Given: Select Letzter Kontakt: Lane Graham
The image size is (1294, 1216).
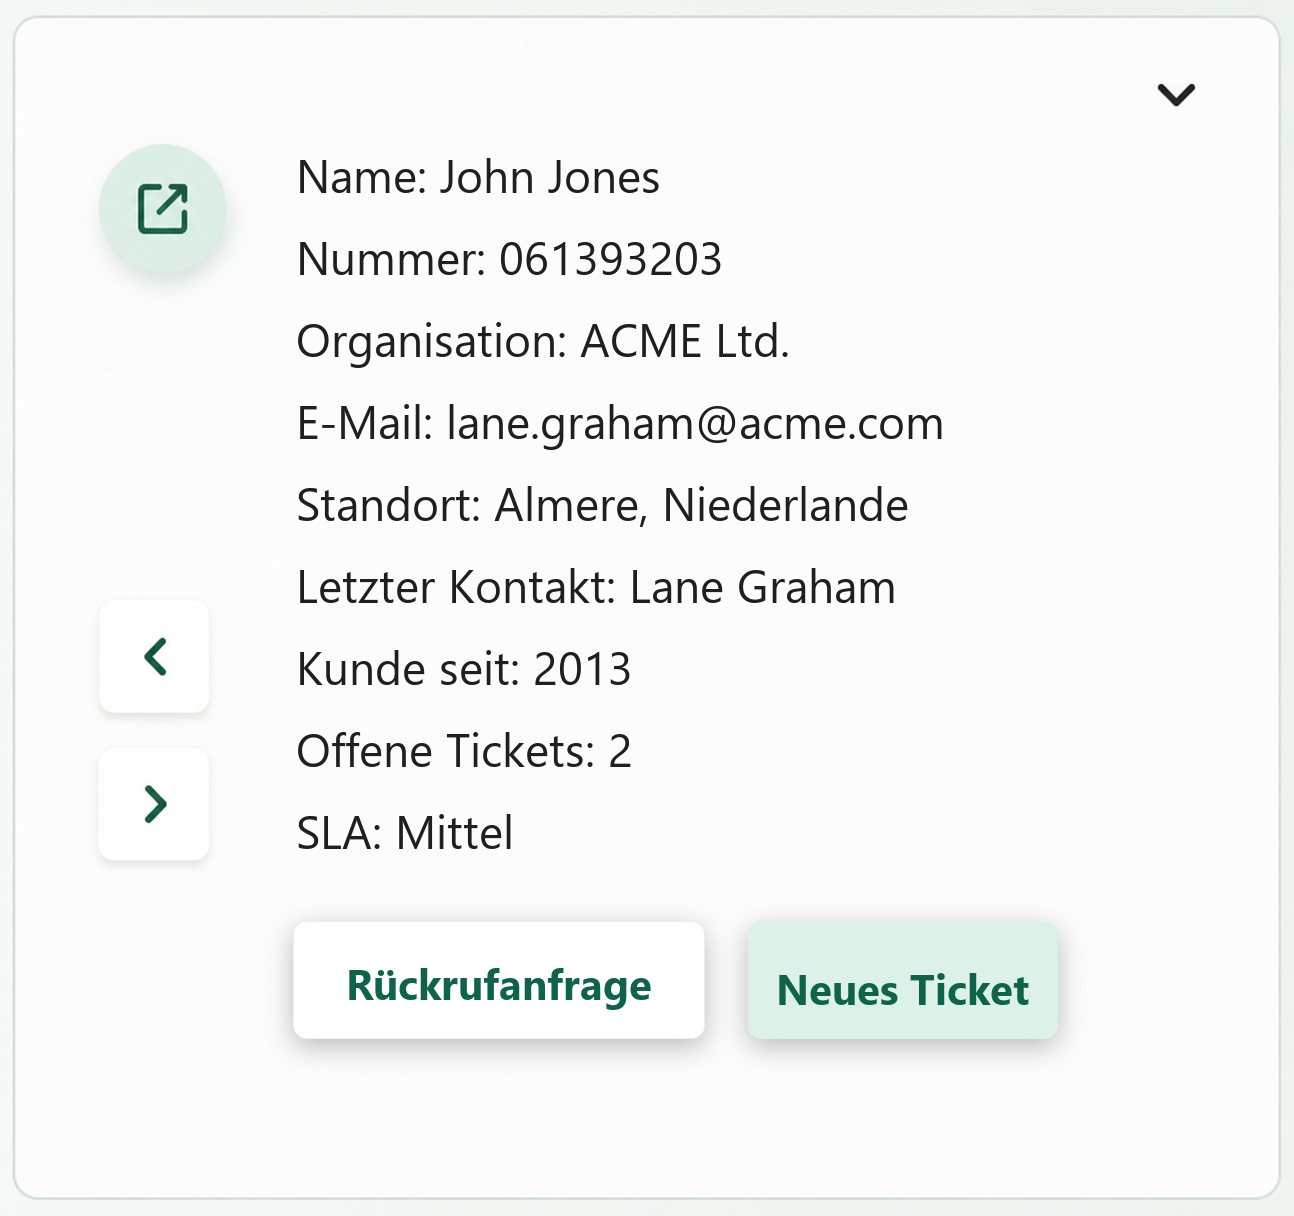Looking at the screenshot, I should (x=596, y=588).
